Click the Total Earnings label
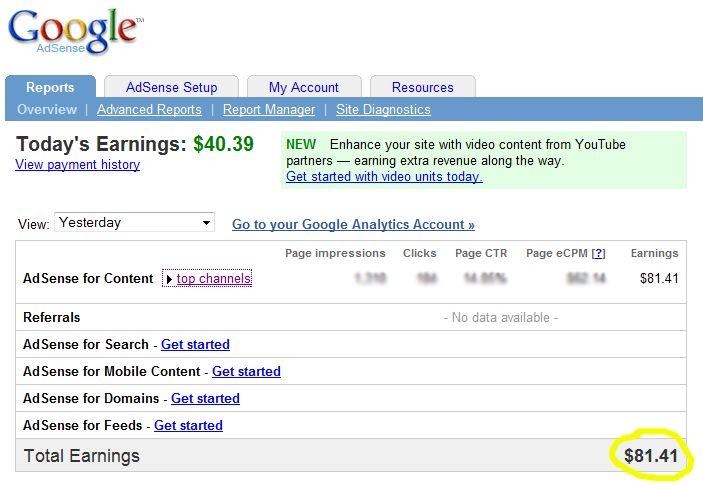Viewport: 703px width, 486px height. click(82, 456)
